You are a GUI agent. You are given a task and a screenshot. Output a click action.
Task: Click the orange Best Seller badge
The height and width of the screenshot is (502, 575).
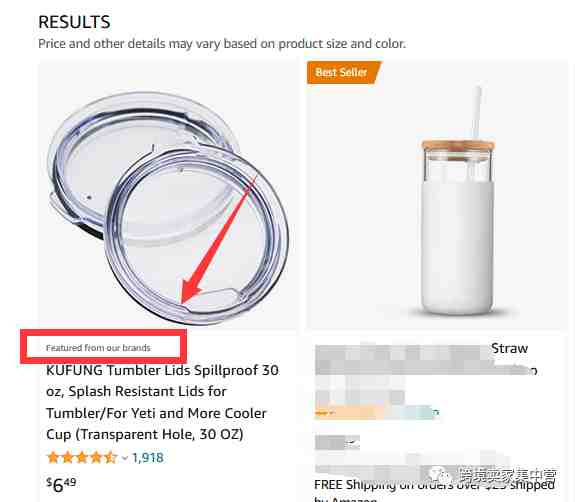click(x=343, y=73)
